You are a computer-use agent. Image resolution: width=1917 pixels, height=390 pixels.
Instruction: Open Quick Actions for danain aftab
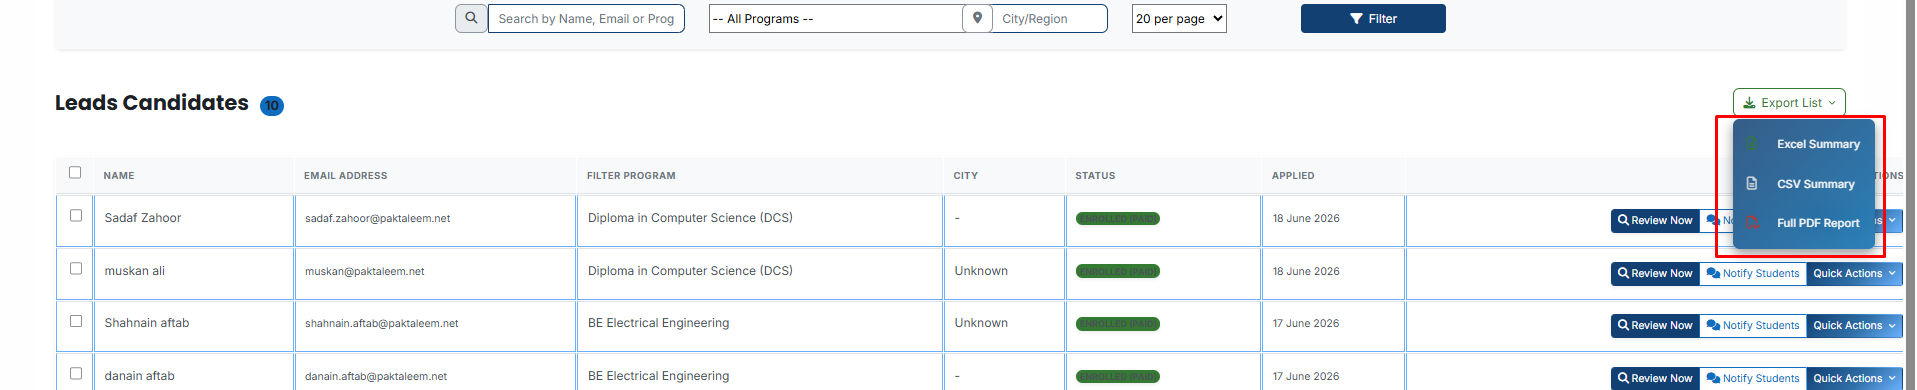pyautogui.click(x=1854, y=378)
